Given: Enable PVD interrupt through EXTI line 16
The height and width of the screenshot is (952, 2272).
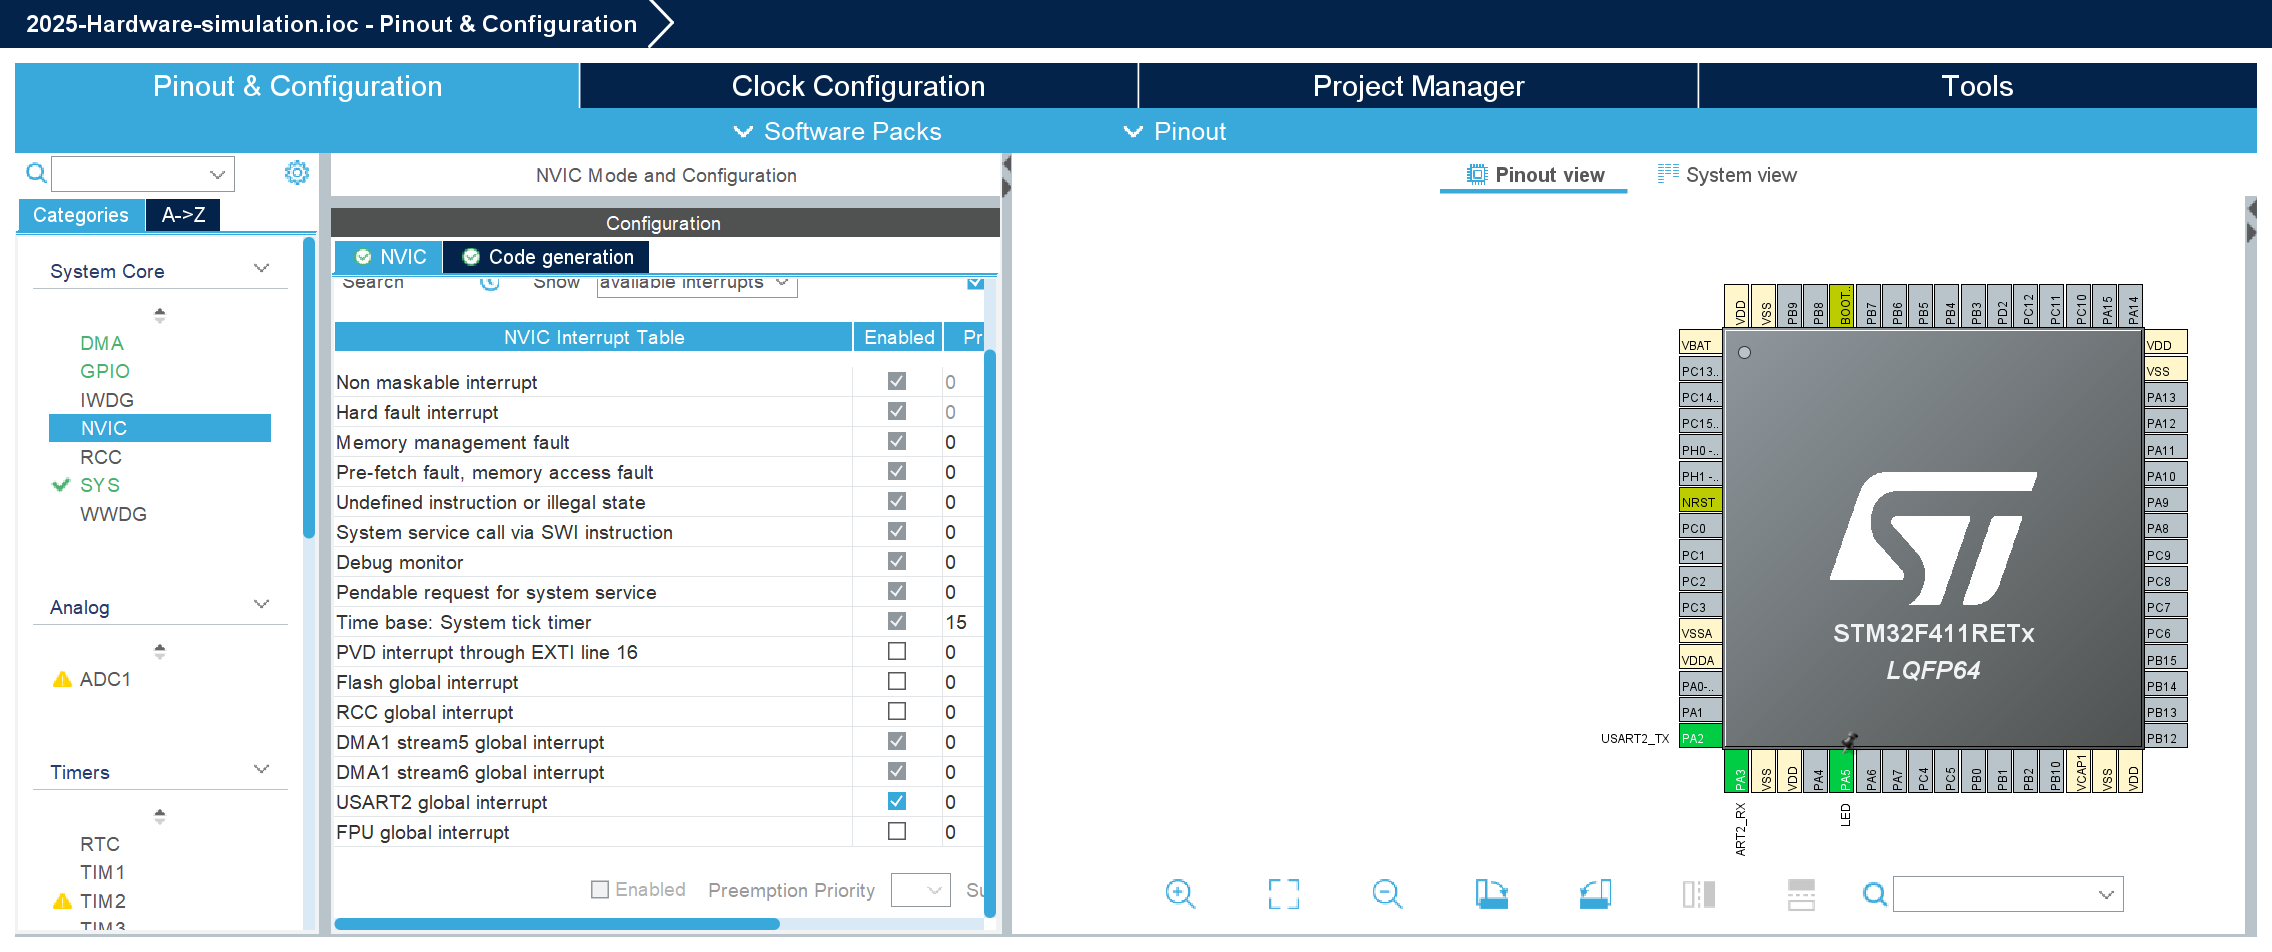Looking at the screenshot, I should click(897, 651).
